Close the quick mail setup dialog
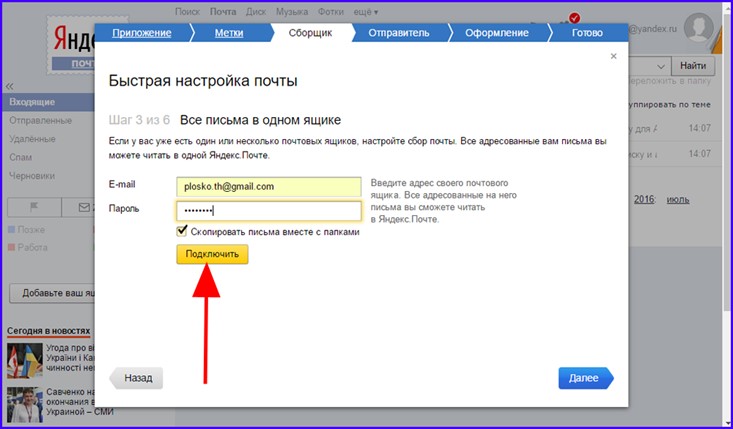The image size is (733, 429). tap(613, 57)
